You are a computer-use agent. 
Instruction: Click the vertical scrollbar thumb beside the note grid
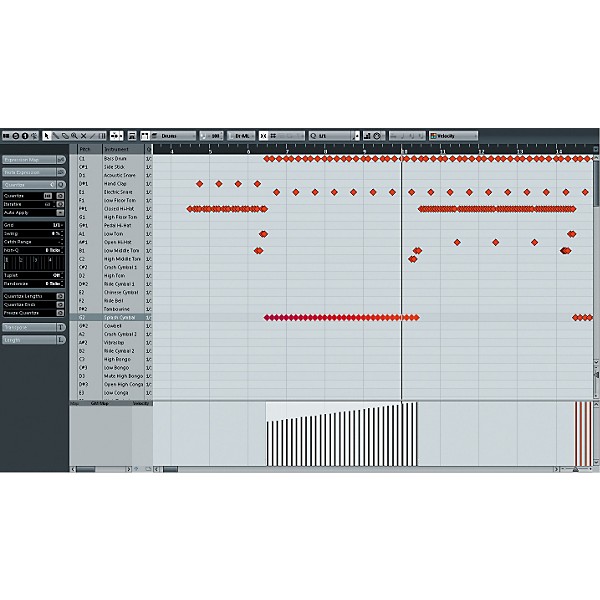click(x=596, y=183)
